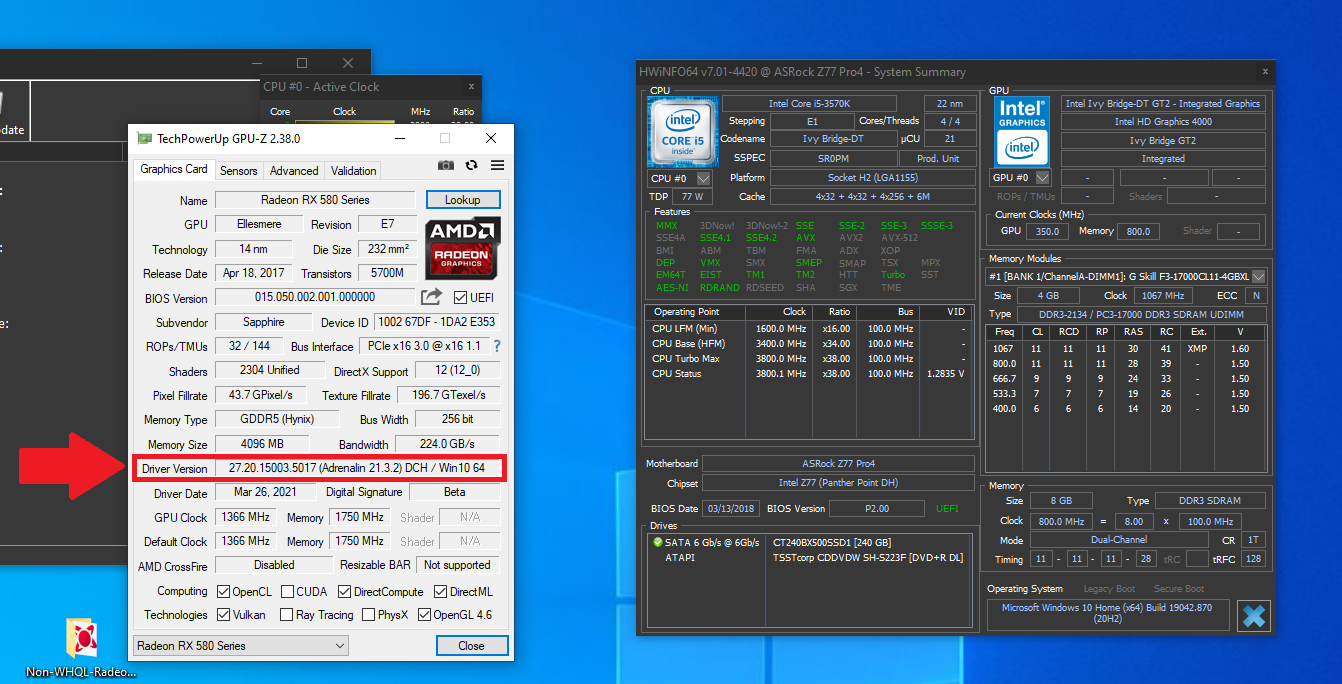Click the ASRock Z77 Pro4 motherboard field
The height and width of the screenshot is (684, 1342).
coord(838,464)
